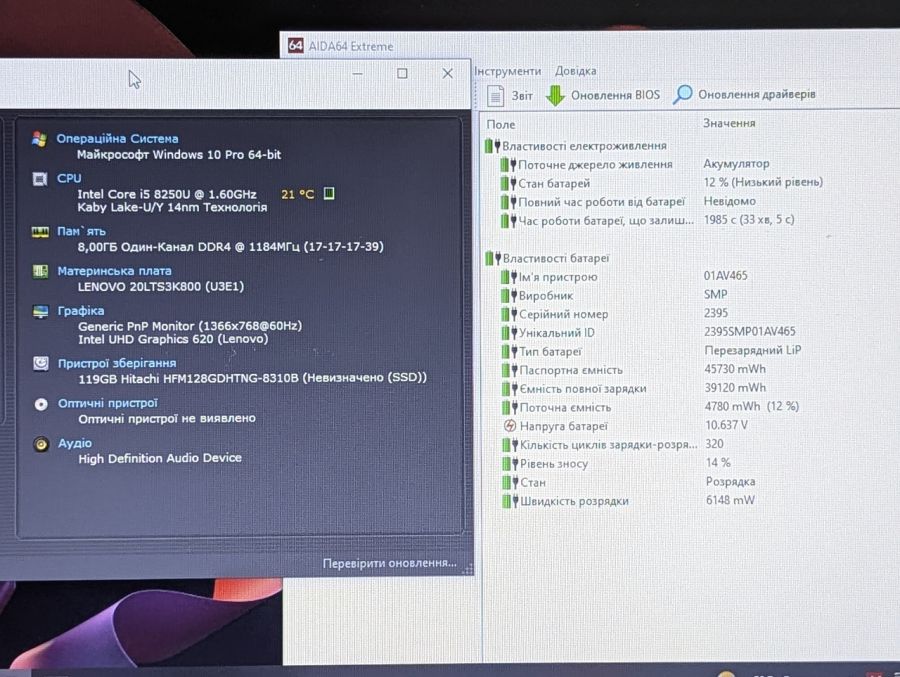900x677 pixels.
Task: Click the disc icon beside Оптичні пристрої
Action: [41, 404]
